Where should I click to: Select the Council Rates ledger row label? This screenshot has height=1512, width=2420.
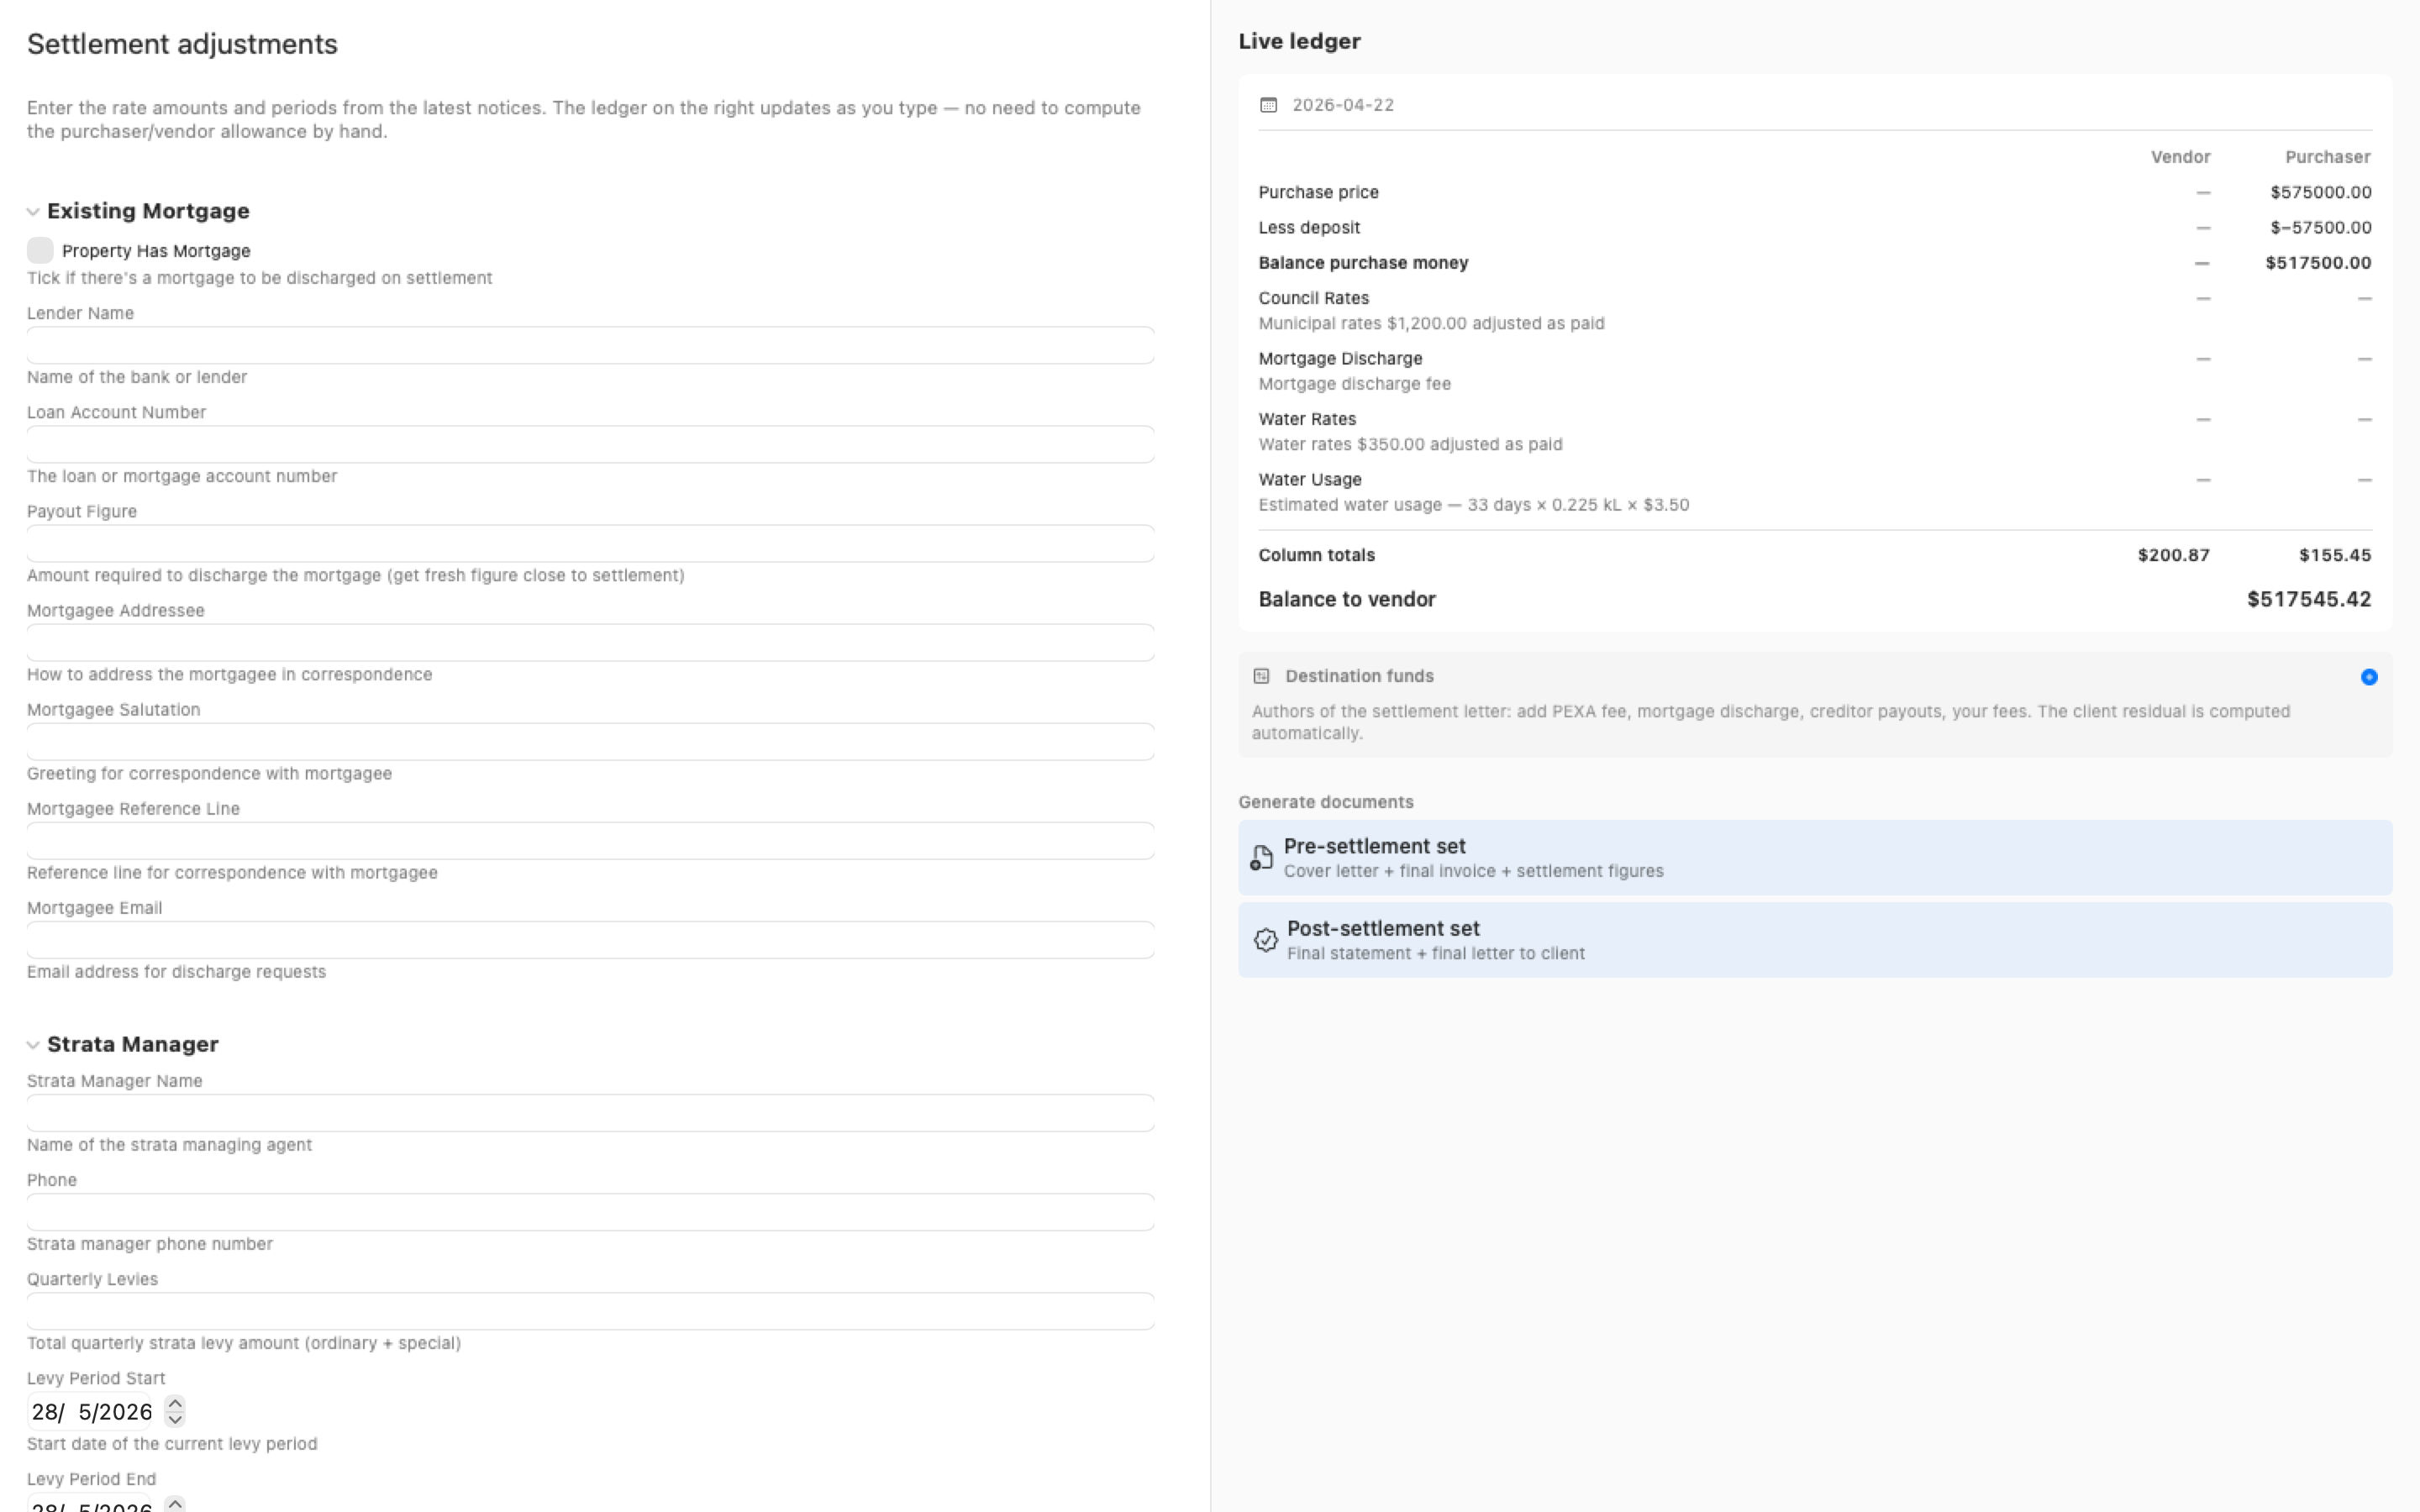point(1313,298)
